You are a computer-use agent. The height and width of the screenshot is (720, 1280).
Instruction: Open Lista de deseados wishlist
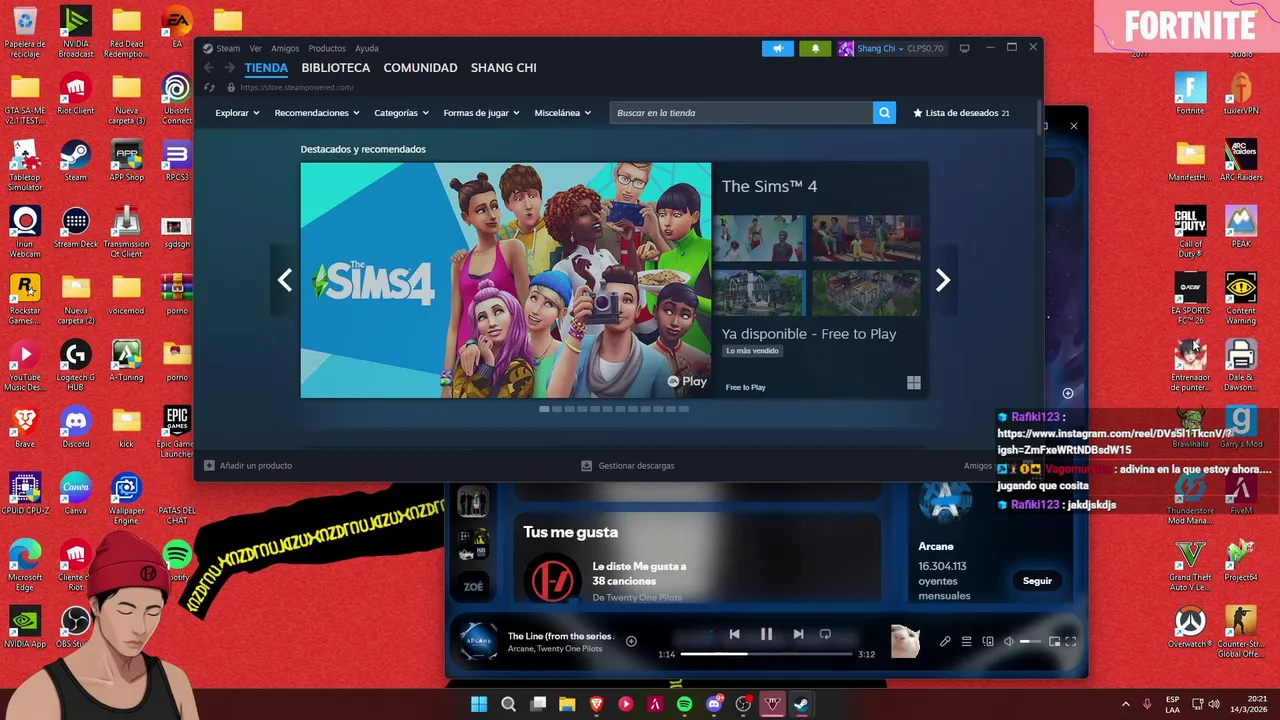point(961,113)
